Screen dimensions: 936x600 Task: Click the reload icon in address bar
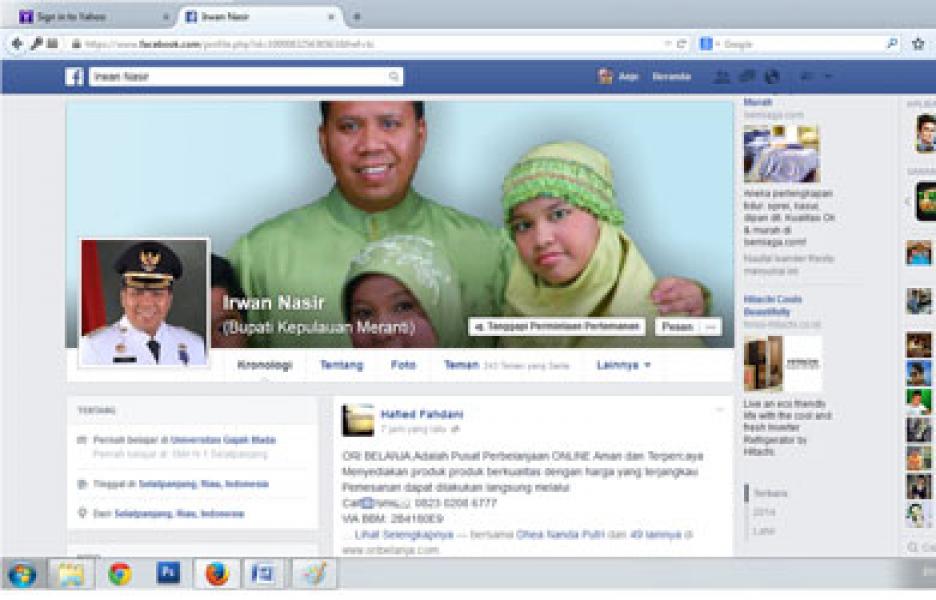click(681, 44)
